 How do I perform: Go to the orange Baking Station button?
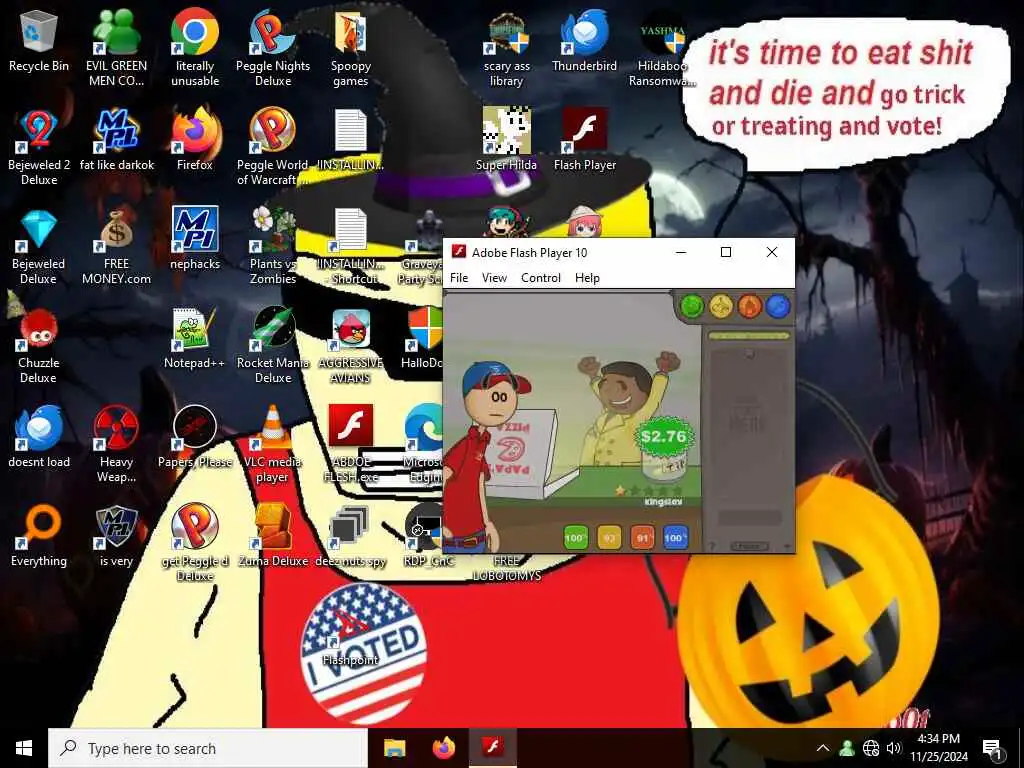tap(750, 306)
